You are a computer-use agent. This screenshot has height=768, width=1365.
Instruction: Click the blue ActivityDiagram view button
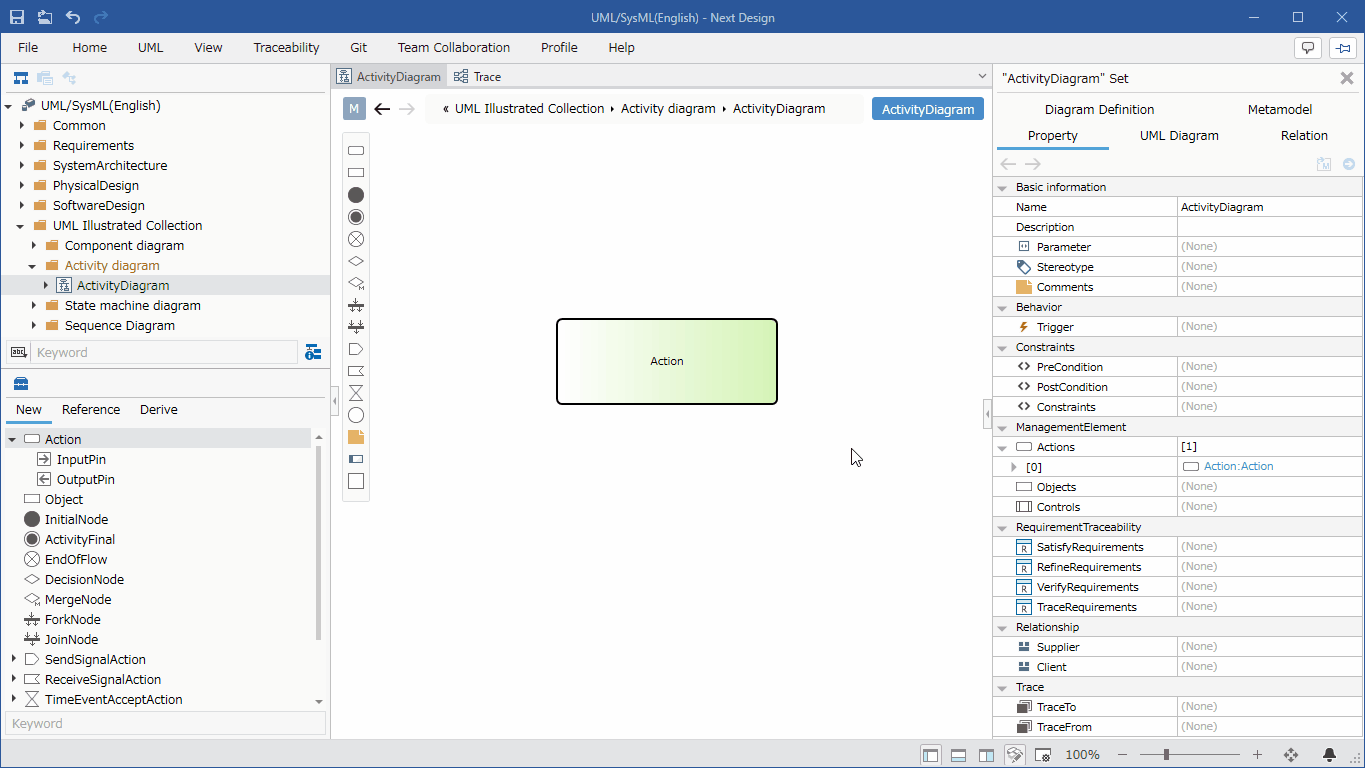click(x=928, y=109)
